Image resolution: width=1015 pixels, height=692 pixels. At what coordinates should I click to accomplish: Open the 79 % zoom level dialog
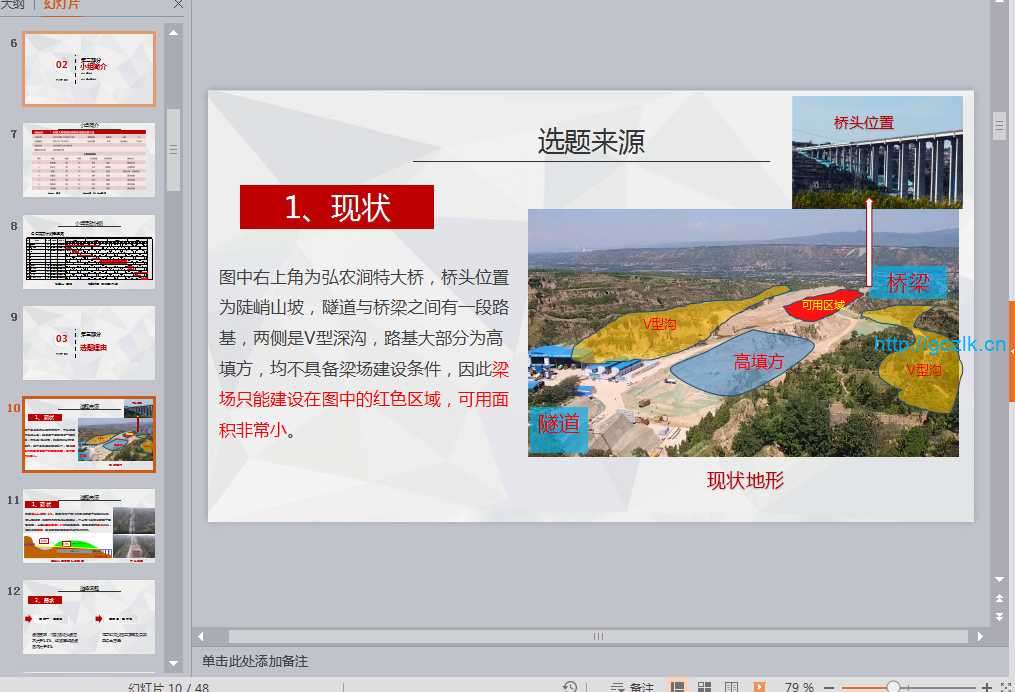[x=798, y=687]
